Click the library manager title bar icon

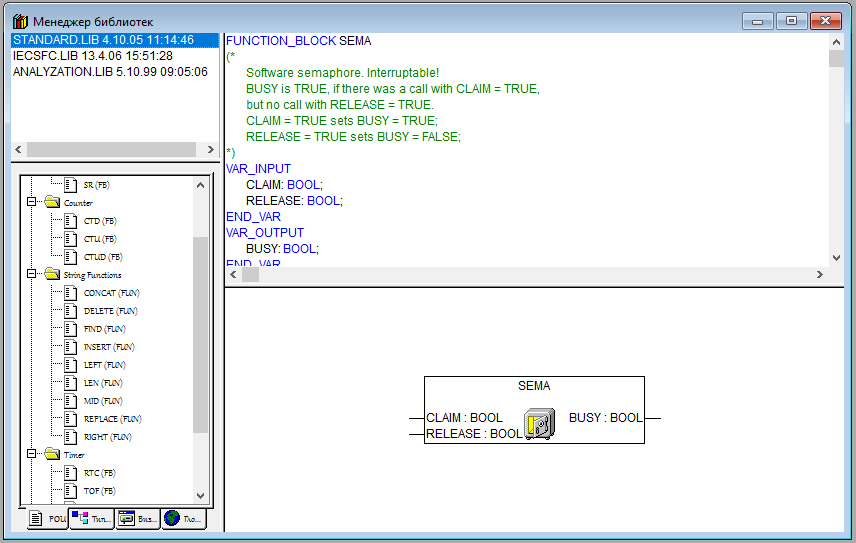[20, 21]
